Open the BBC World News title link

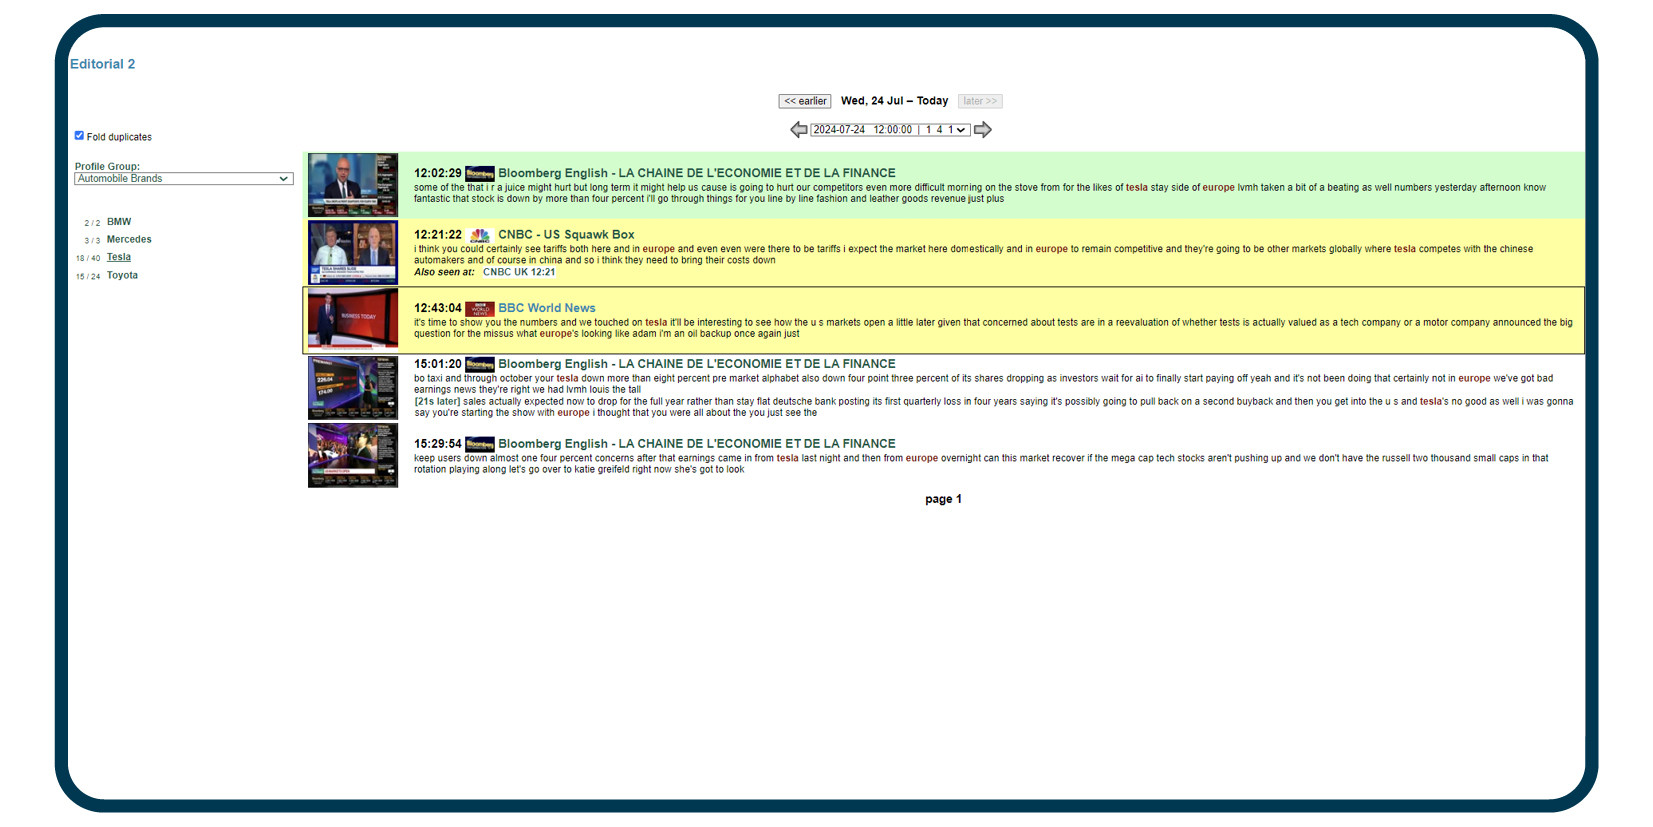pyautogui.click(x=547, y=308)
